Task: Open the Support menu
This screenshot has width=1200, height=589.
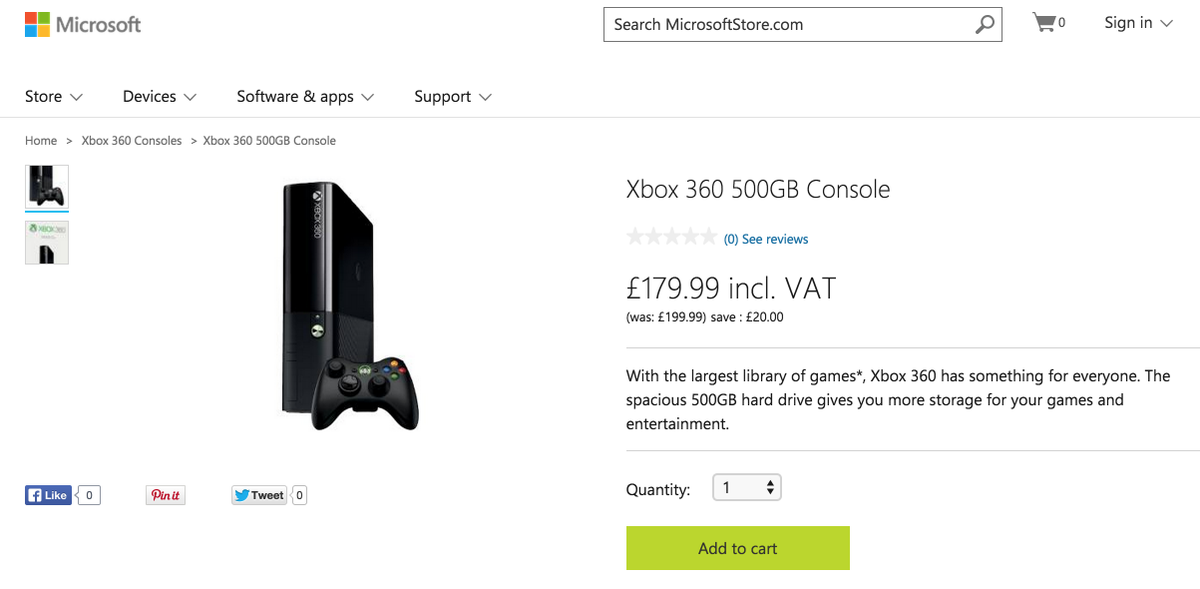Action: (453, 96)
